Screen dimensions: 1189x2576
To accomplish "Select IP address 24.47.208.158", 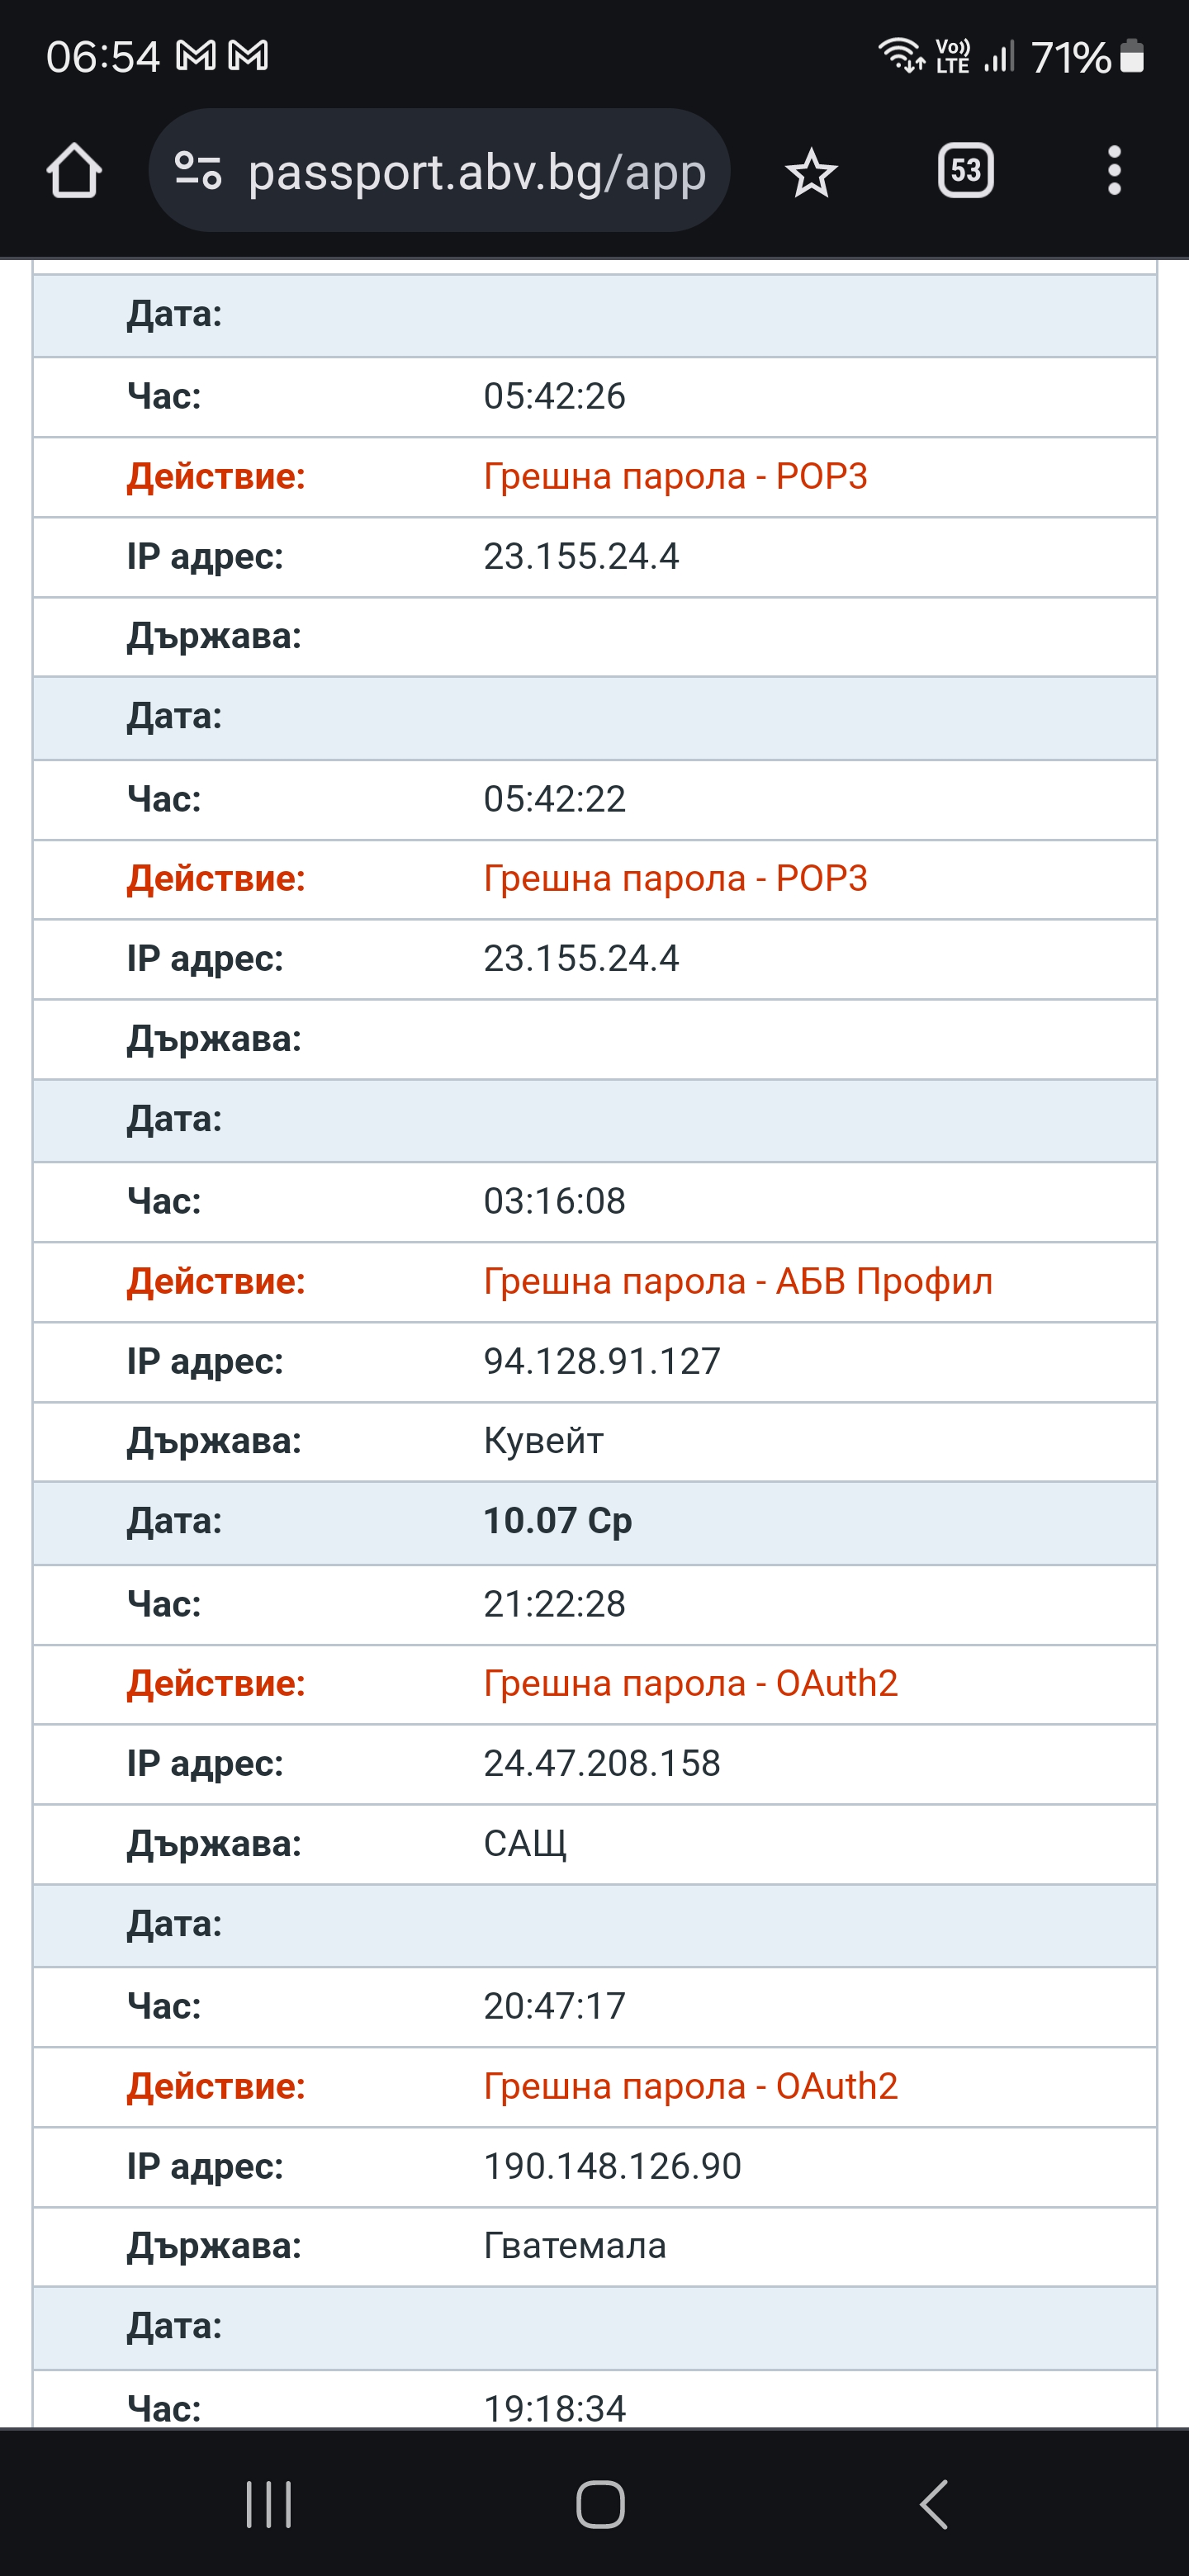I will pos(602,1763).
